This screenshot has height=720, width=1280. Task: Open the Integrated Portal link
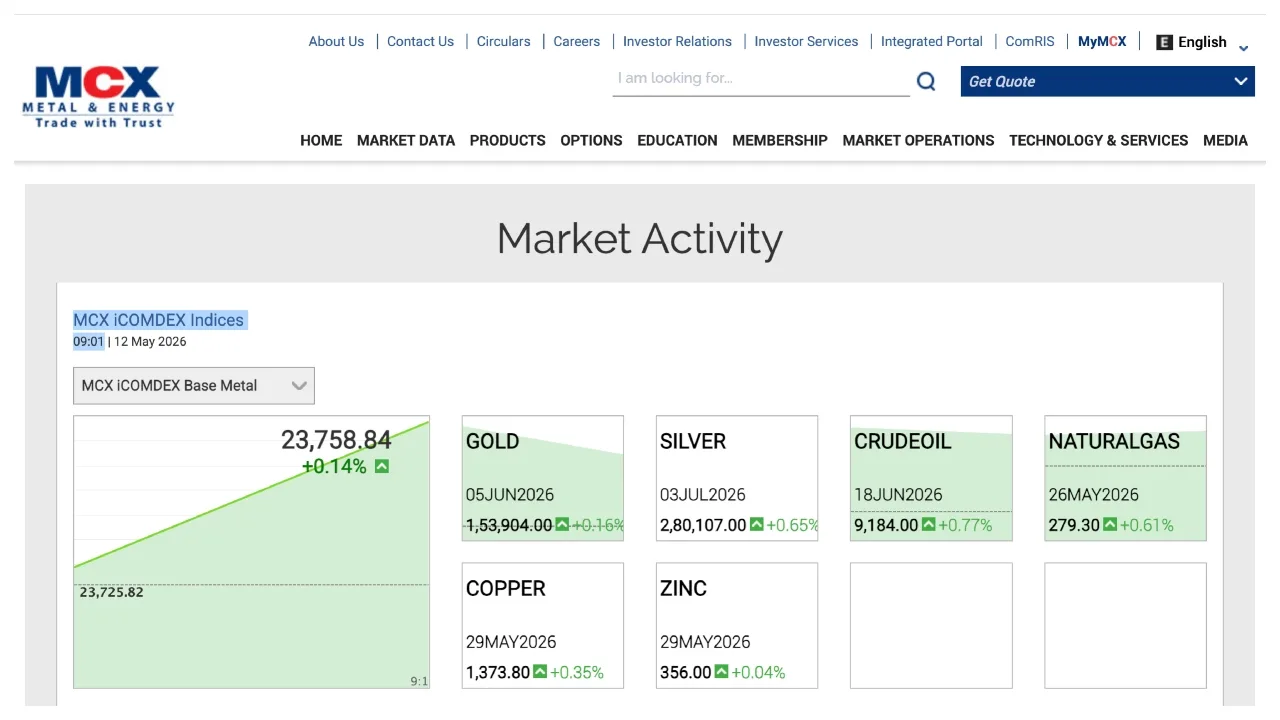932,42
